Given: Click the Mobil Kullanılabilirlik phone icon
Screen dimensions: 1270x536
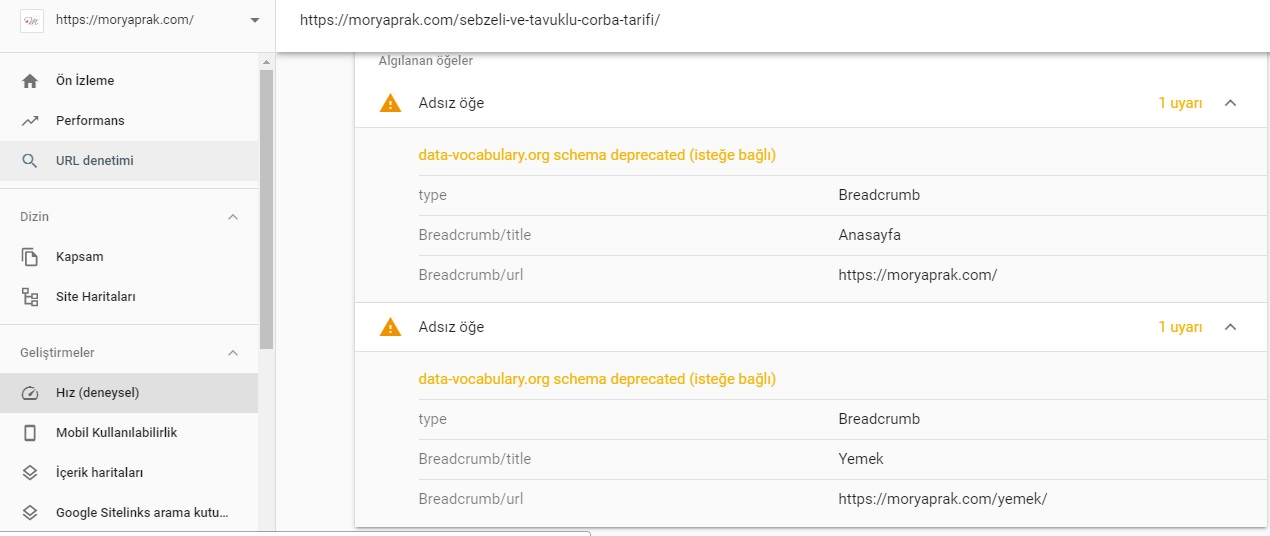Looking at the screenshot, I should [30, 433].
